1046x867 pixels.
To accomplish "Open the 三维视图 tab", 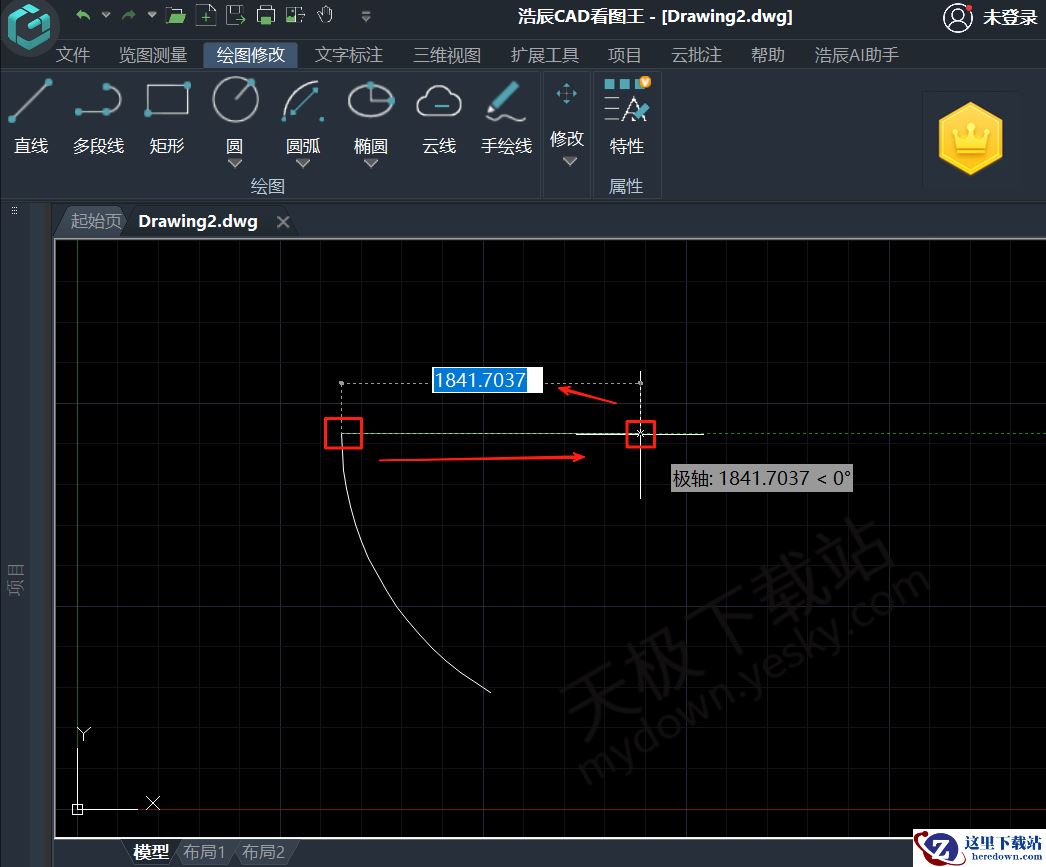I will click(446, 55).
